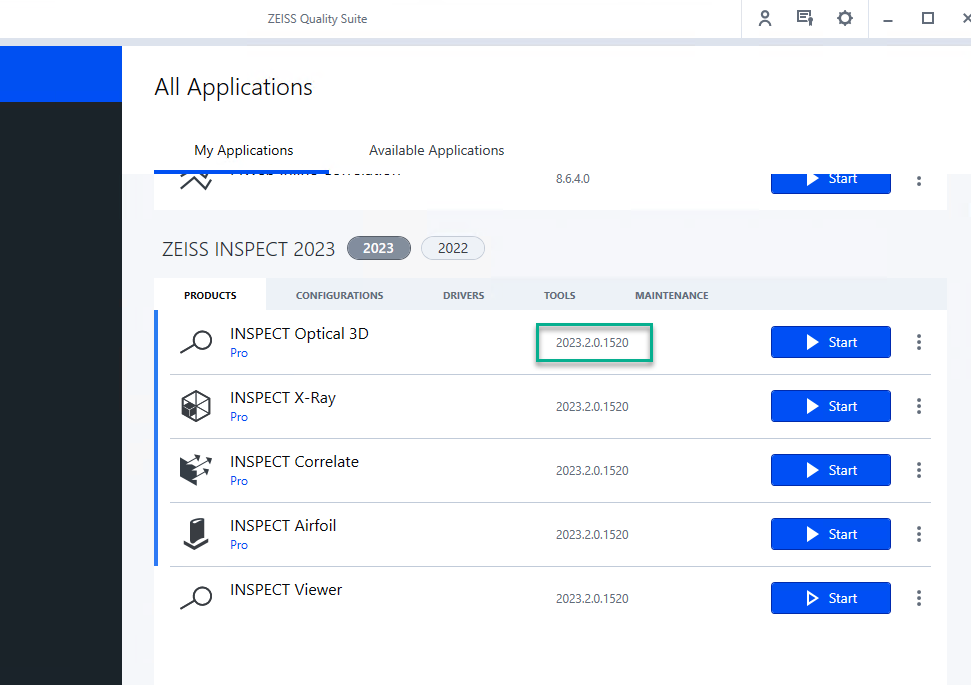Open the TOOLS tab
The width and height of the screenshot is (971, 685).
[x=560, y=295]
